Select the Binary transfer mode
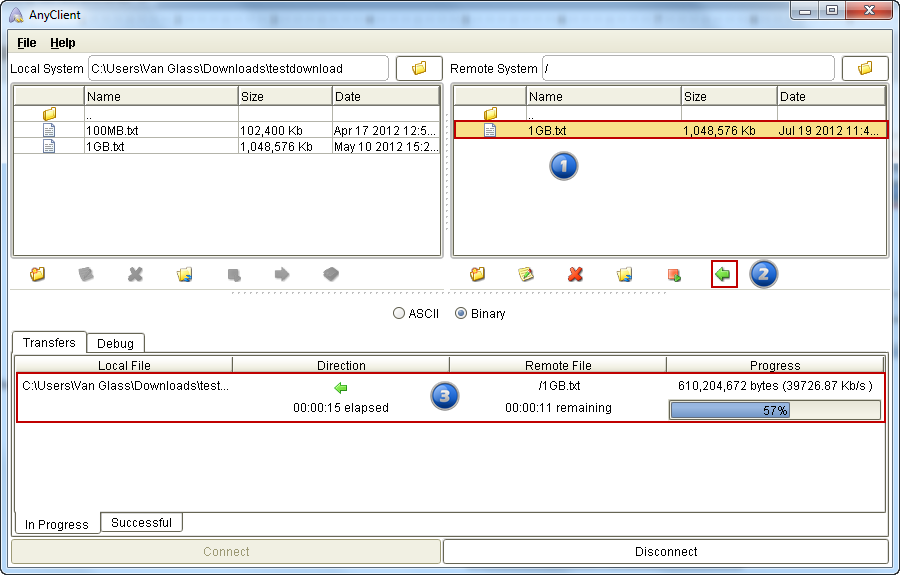 [x=461, y=313]
